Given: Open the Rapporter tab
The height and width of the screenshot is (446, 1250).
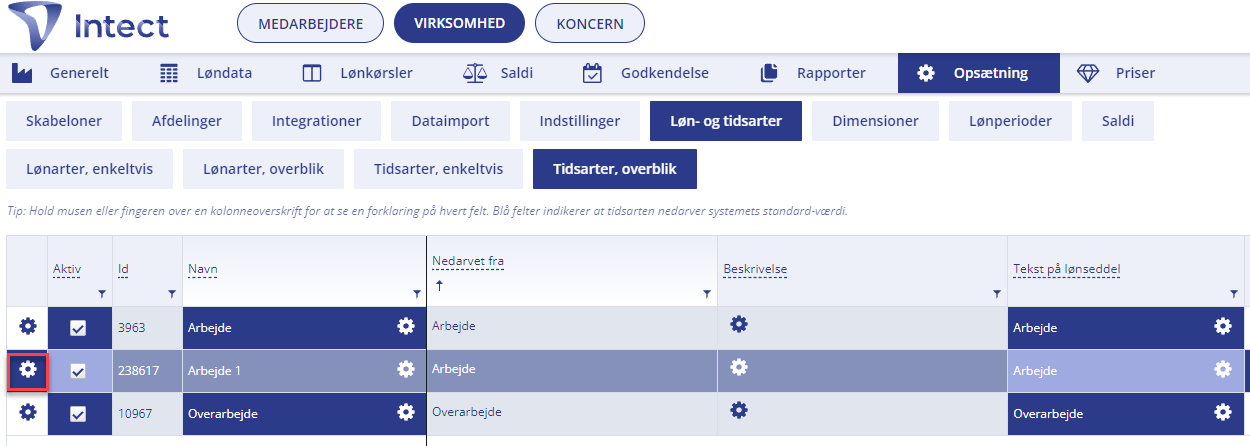Looking at the screenshot, I should (x=813, y=73).
